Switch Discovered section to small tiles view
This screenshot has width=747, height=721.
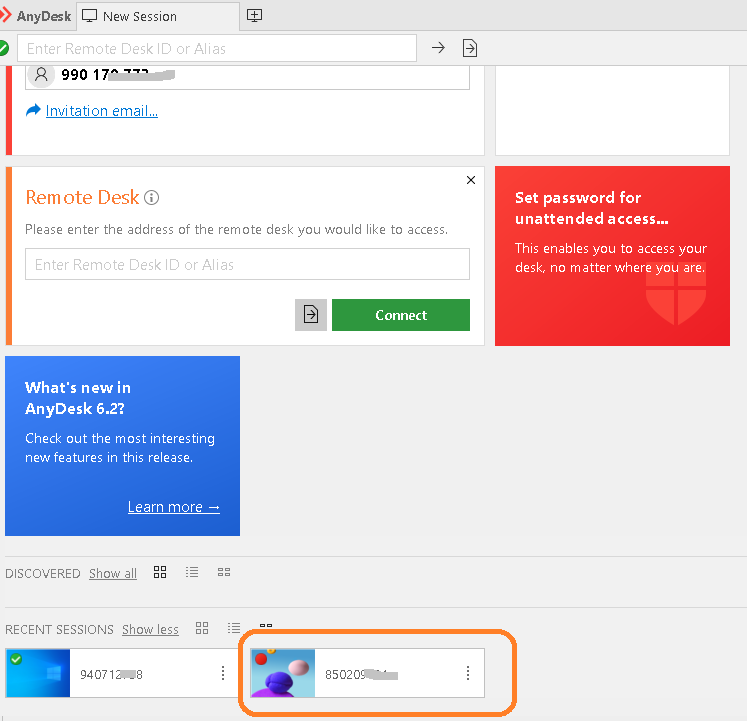coord(224,572)
